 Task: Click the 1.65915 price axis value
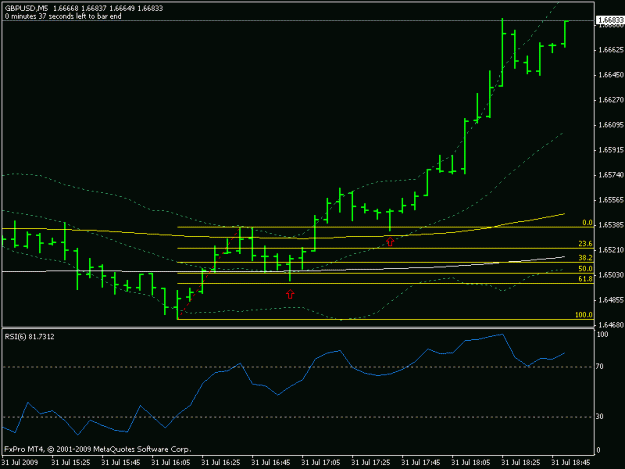(611, 150)
